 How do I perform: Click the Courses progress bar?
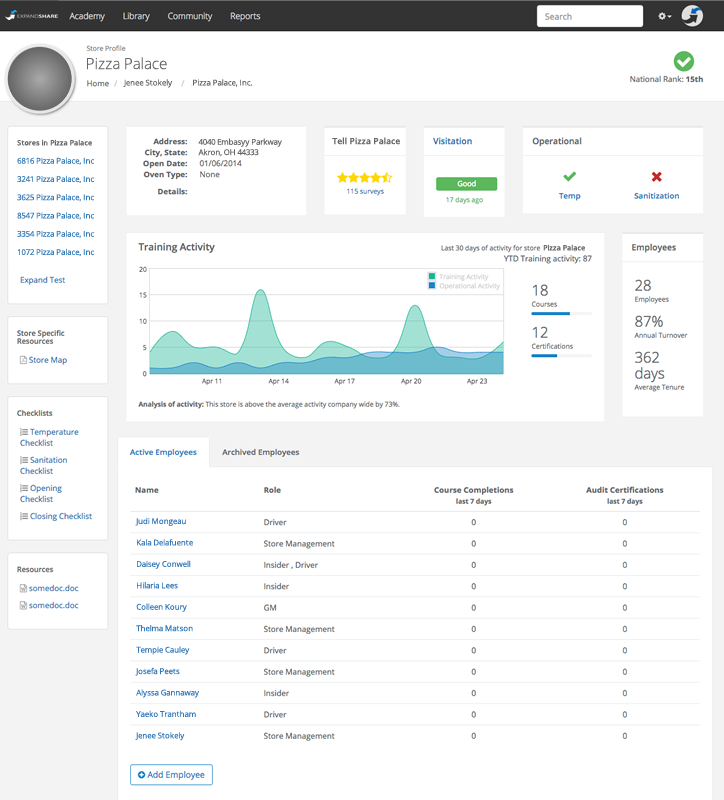pyautogui.click(x=561, y=314)
